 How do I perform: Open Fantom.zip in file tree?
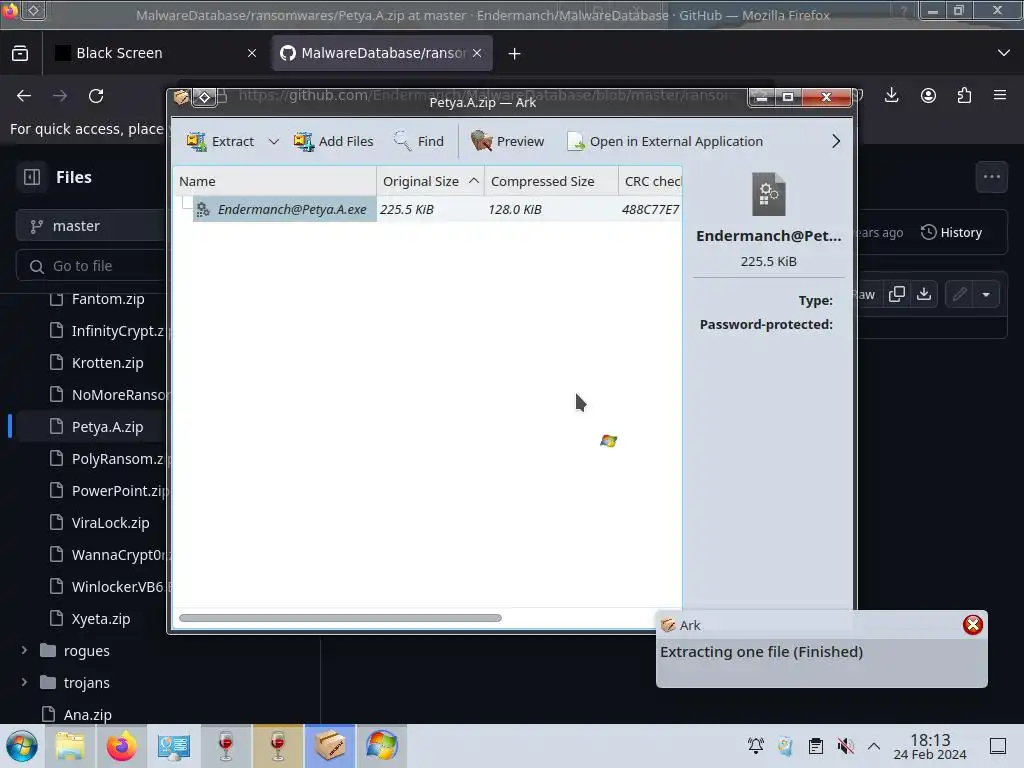coord(108,299)
